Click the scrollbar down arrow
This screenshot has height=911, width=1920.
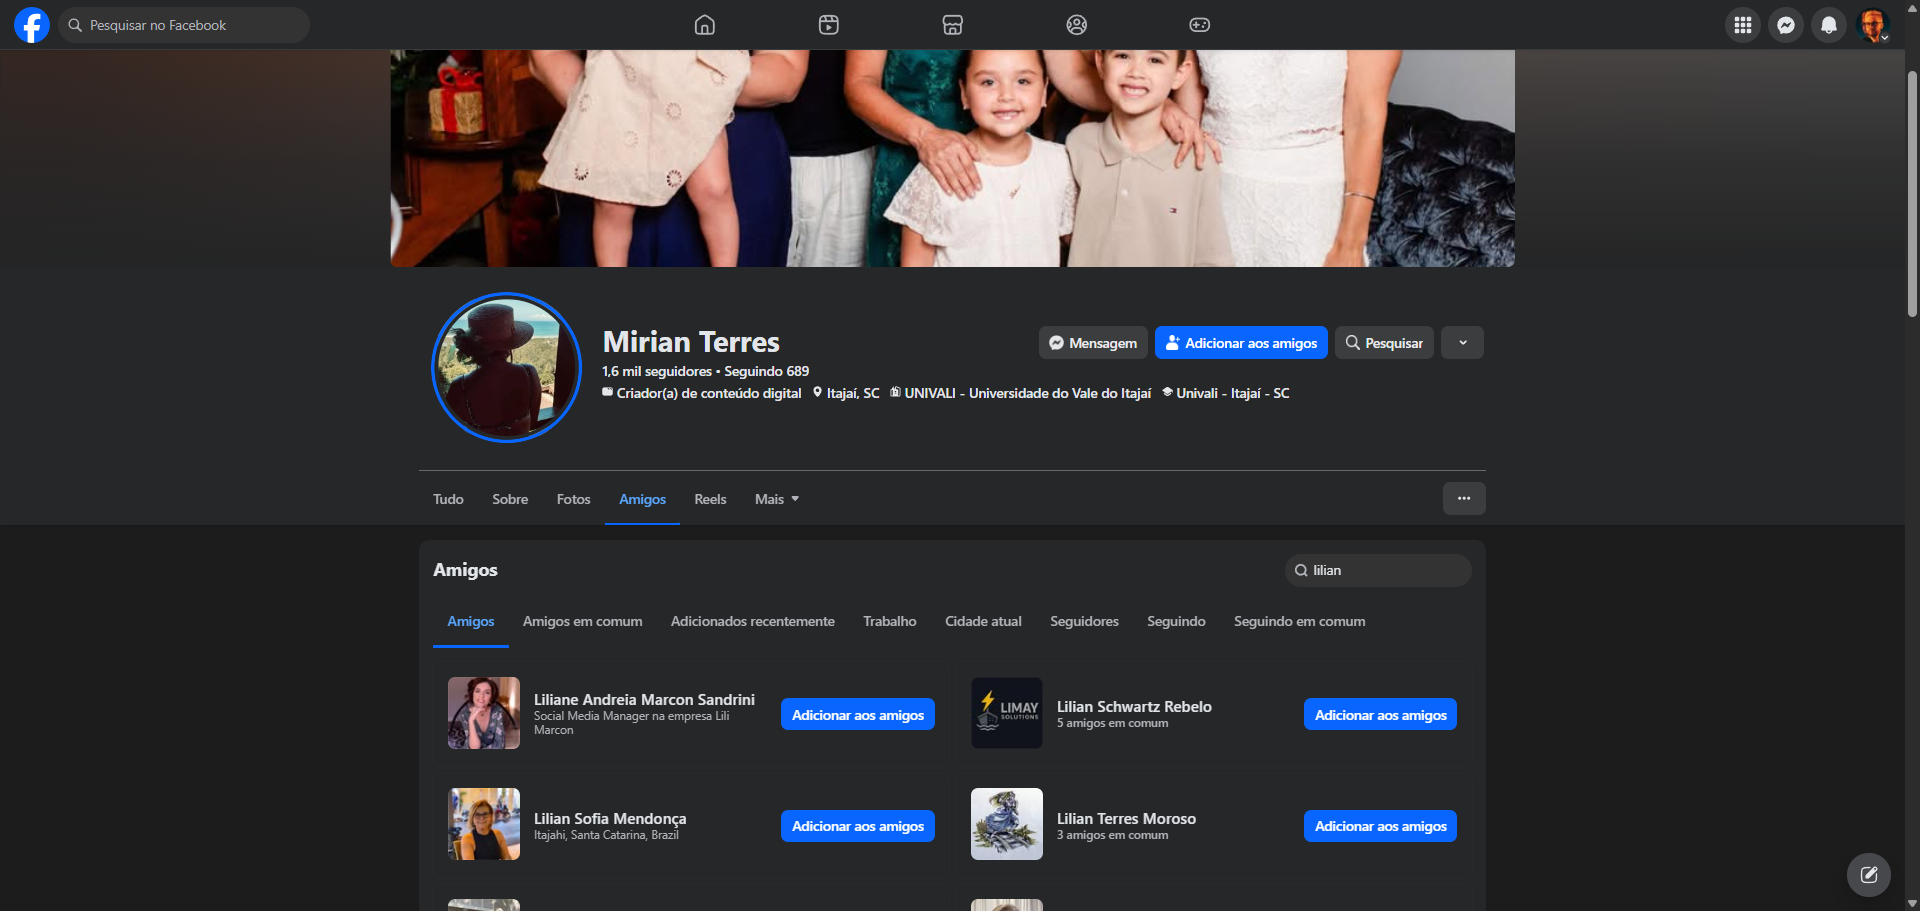[x=1912, y=903]
